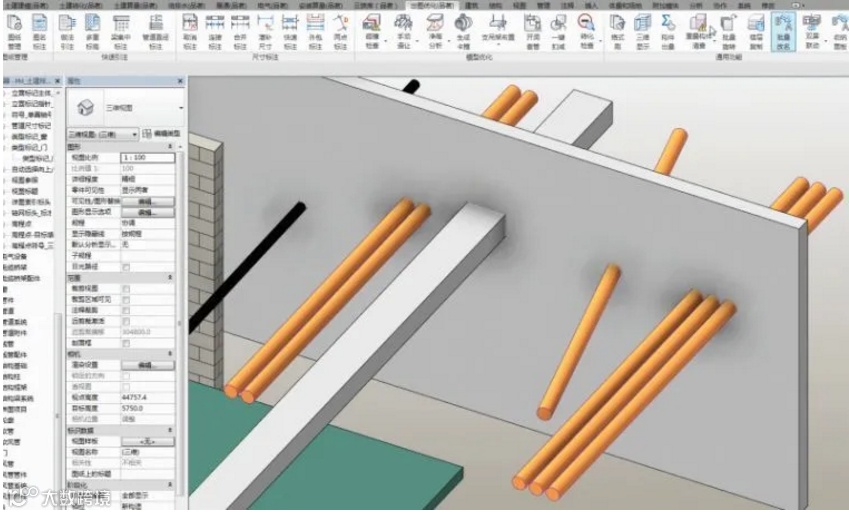Click 编辑 button for 可见性/图形替换
Image resolution: width=849 pixels, height=514 pixels.
point(148,201)
